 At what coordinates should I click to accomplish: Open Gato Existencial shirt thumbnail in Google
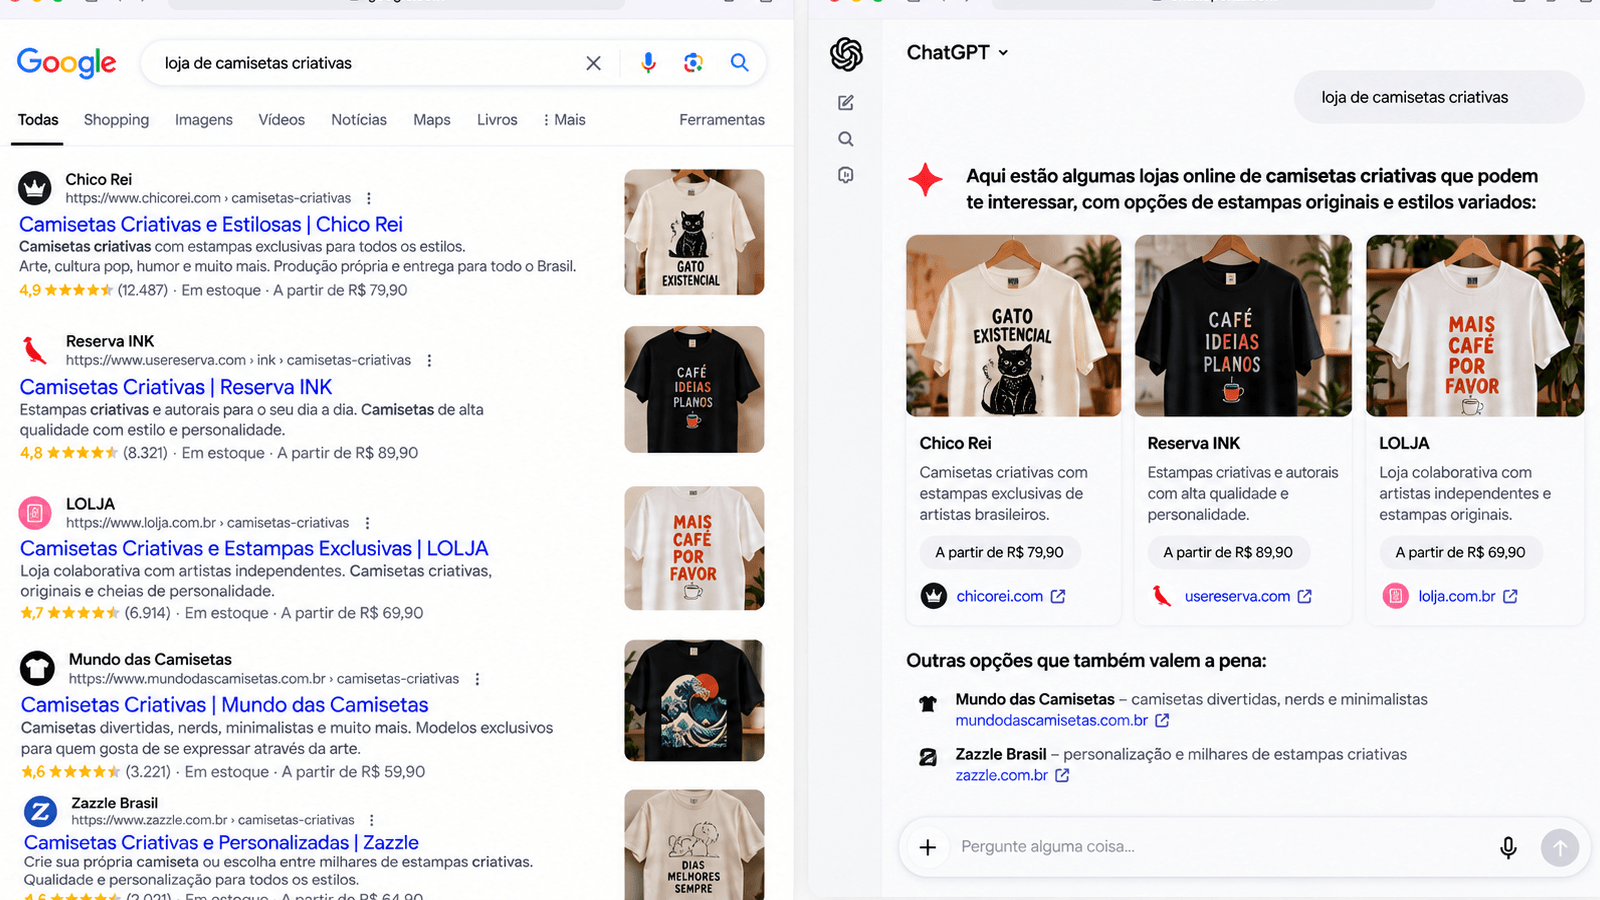tap(694, 232)
